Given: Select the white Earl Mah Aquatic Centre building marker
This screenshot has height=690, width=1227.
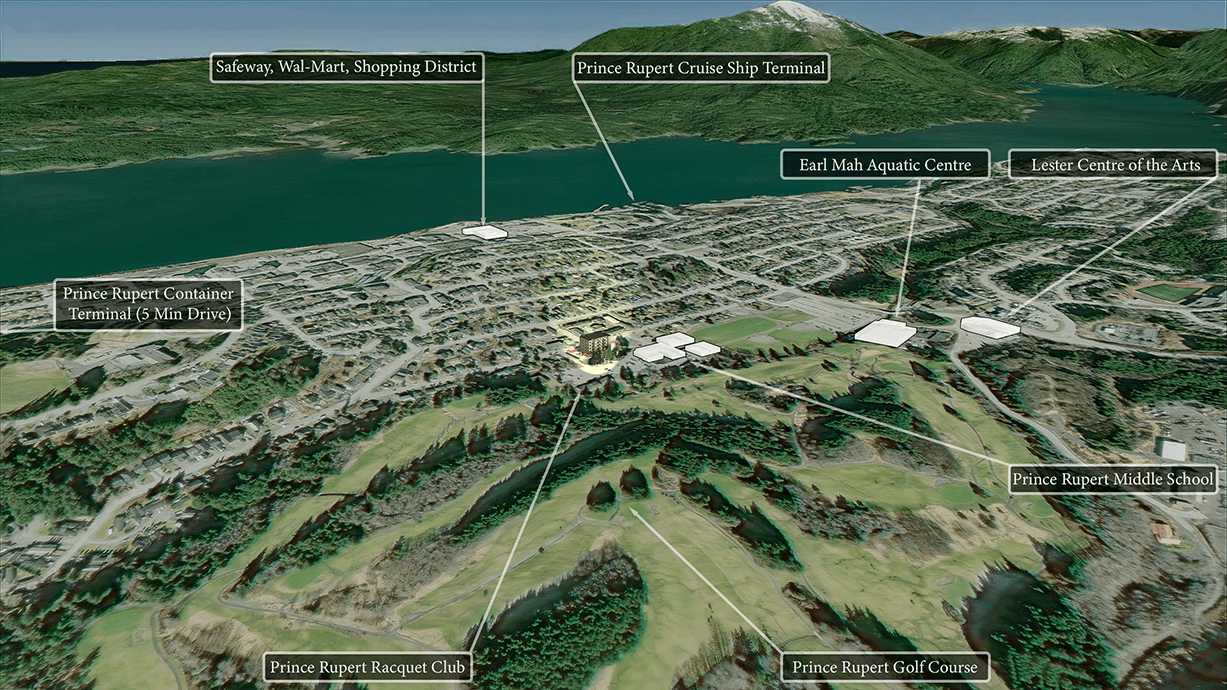Looking at the screenshot, I should 884,333.
